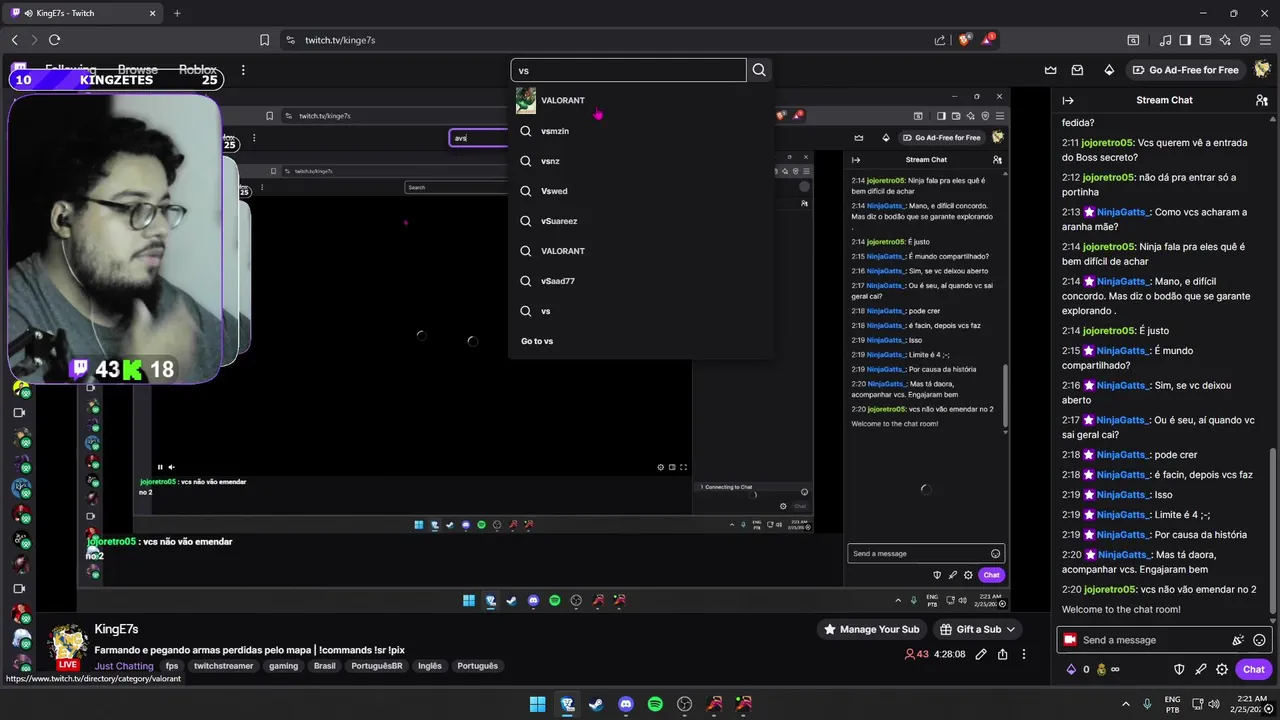The width and height of the screenshot is (1280, 720).
Task: Open the three-dot menu in Twitch top navigation
Action: (243, 70)
